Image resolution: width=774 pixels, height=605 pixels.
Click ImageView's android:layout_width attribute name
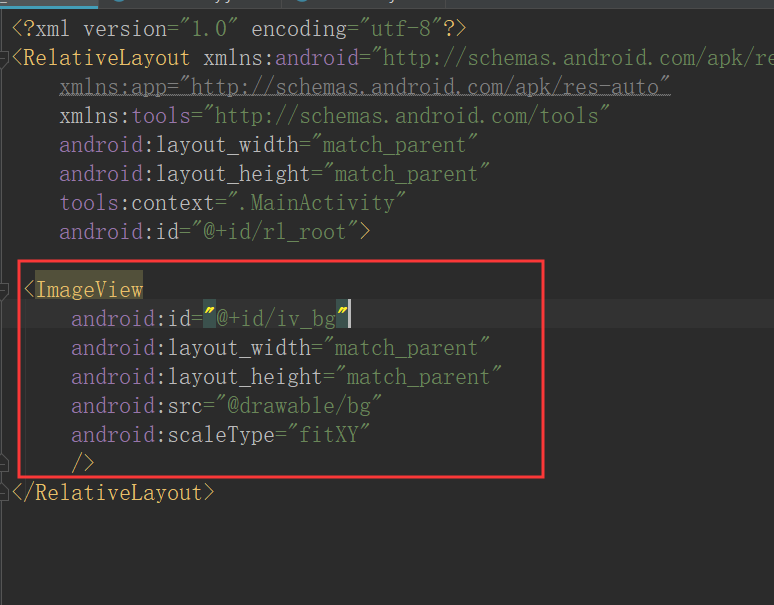pos(191,348)
